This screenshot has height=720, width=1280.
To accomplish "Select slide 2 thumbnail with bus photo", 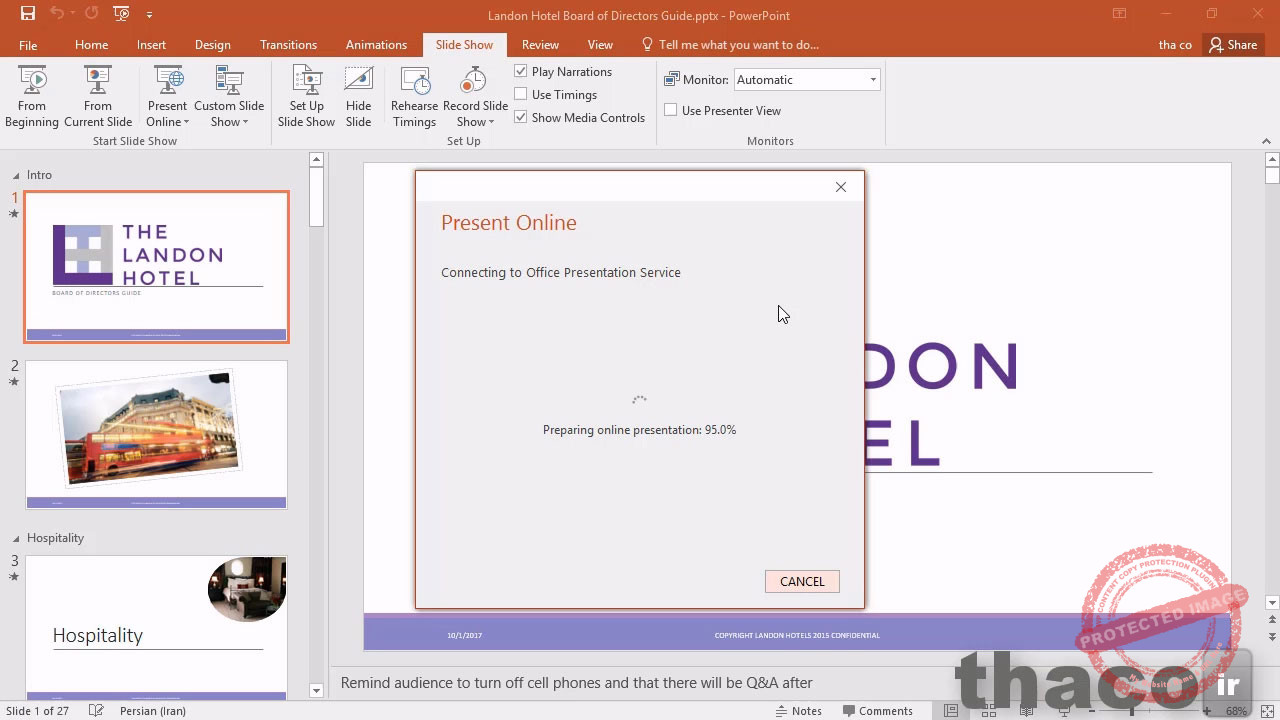I will [156, 435].
